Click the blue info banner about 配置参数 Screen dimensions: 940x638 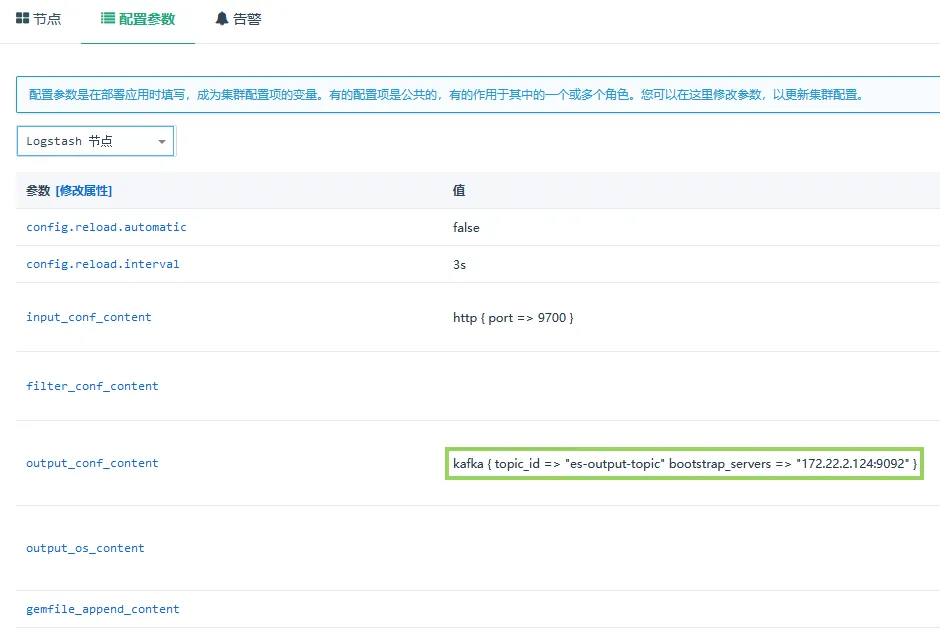tap(445, 95)
